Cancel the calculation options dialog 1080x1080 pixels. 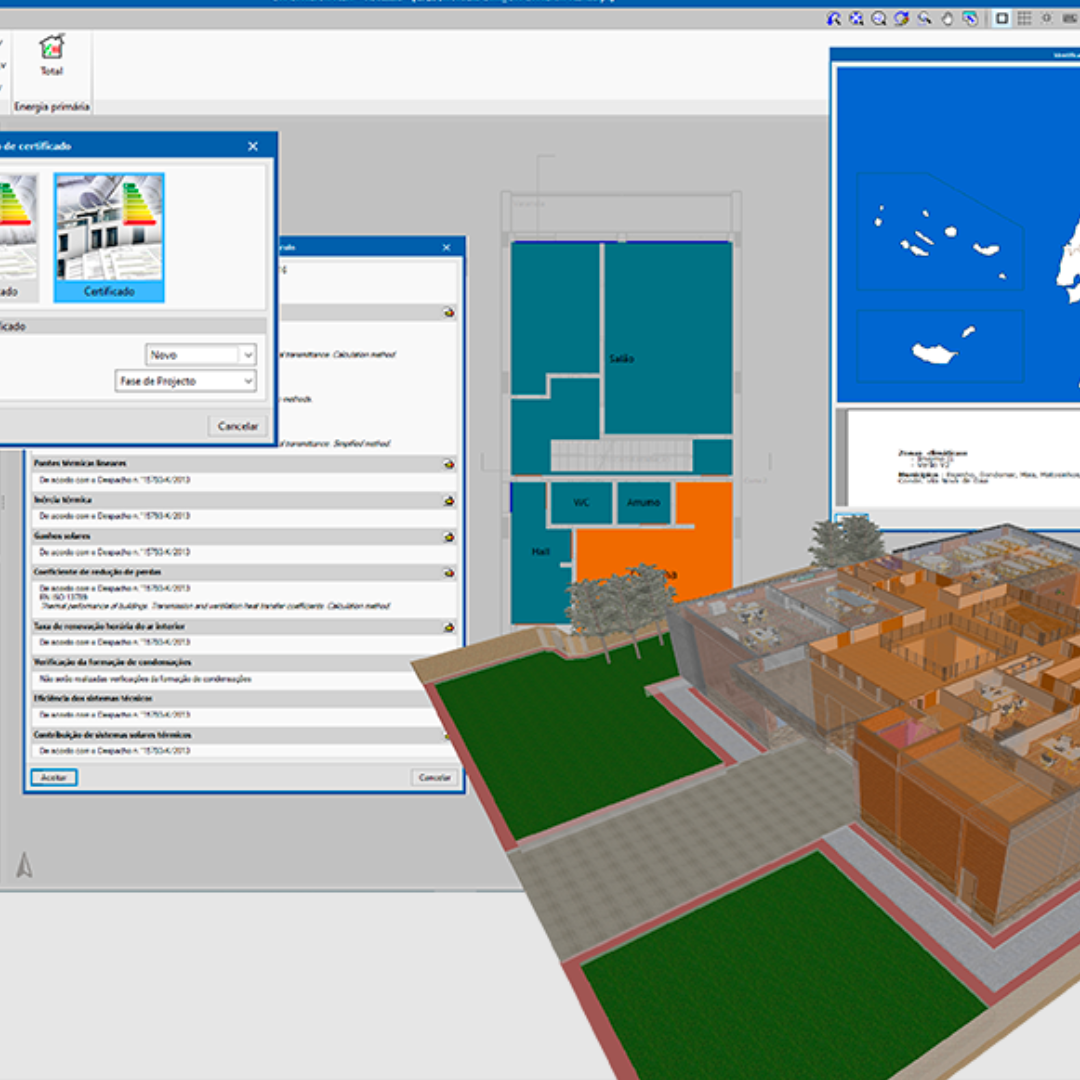pos(434,777)
